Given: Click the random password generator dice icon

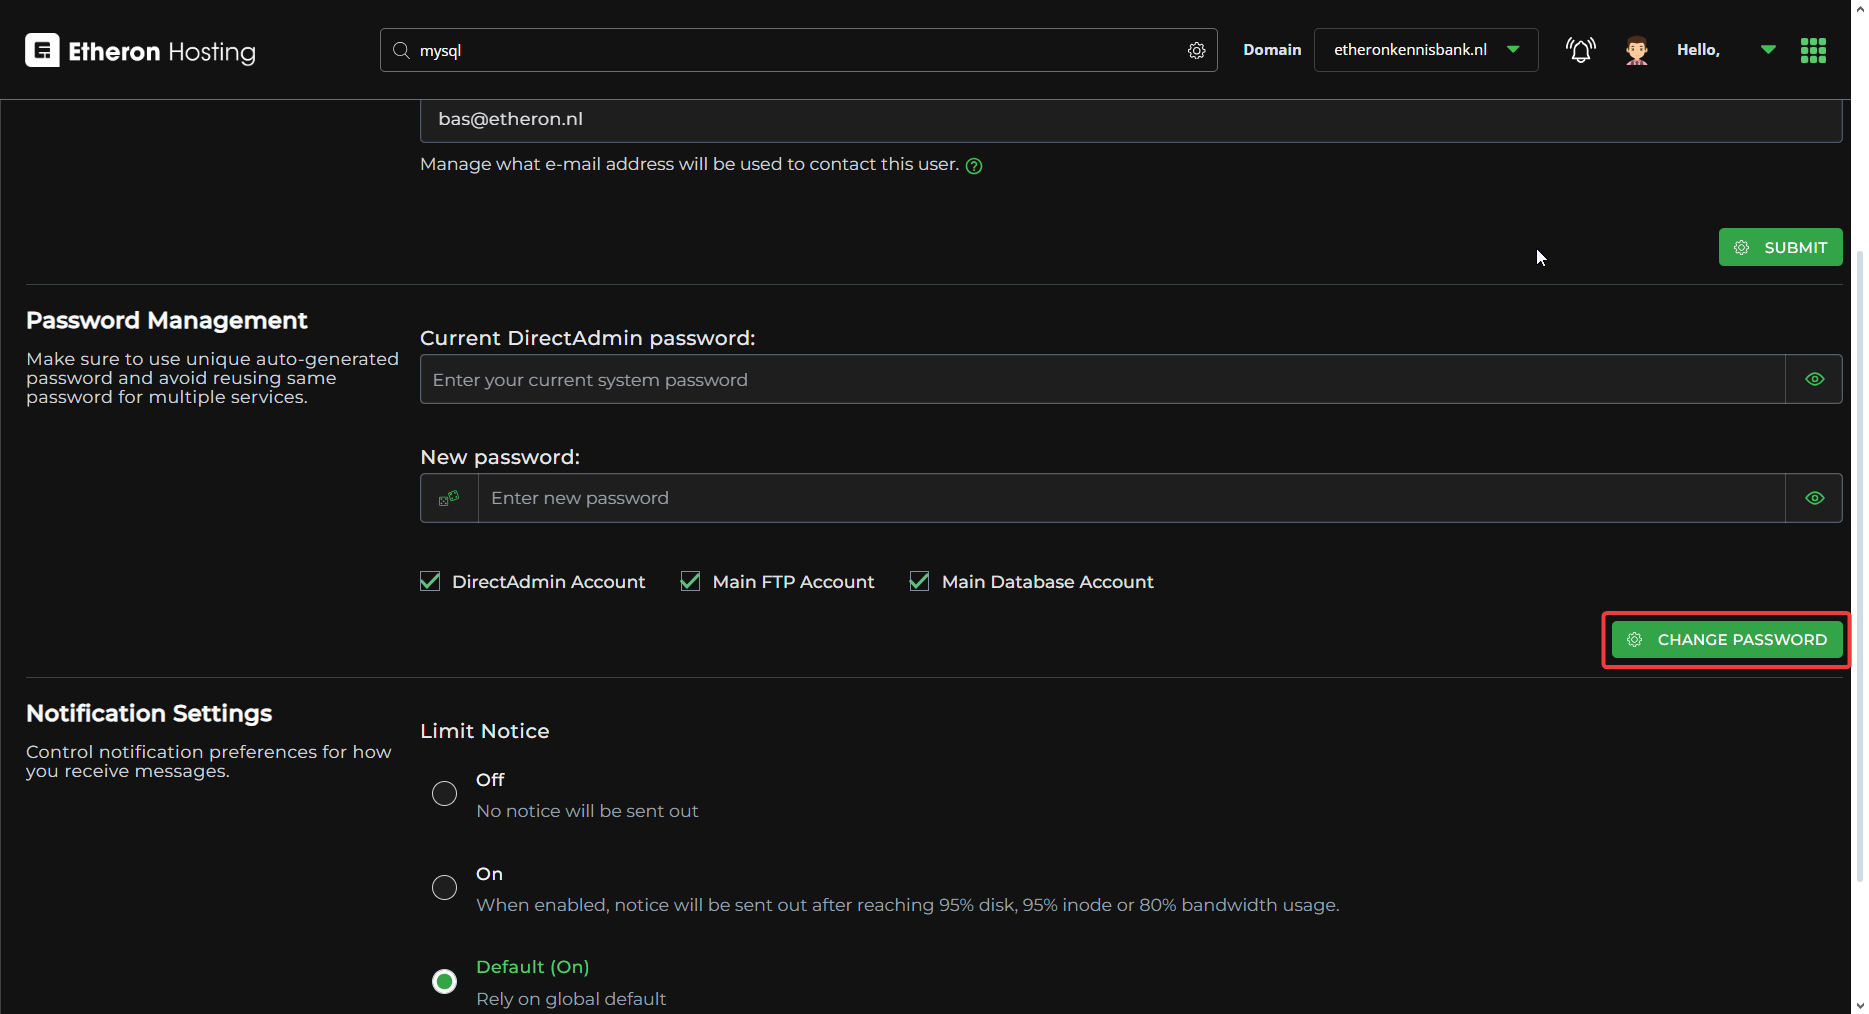Looking at the screenshot, I should (x=449, y=498).
